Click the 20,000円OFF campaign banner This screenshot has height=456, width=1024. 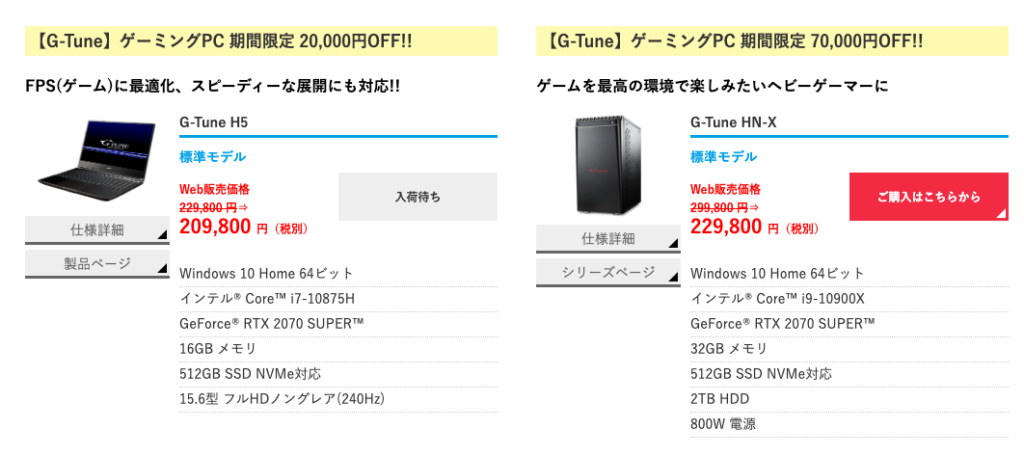pyautogui.click(x=261, y=41)
